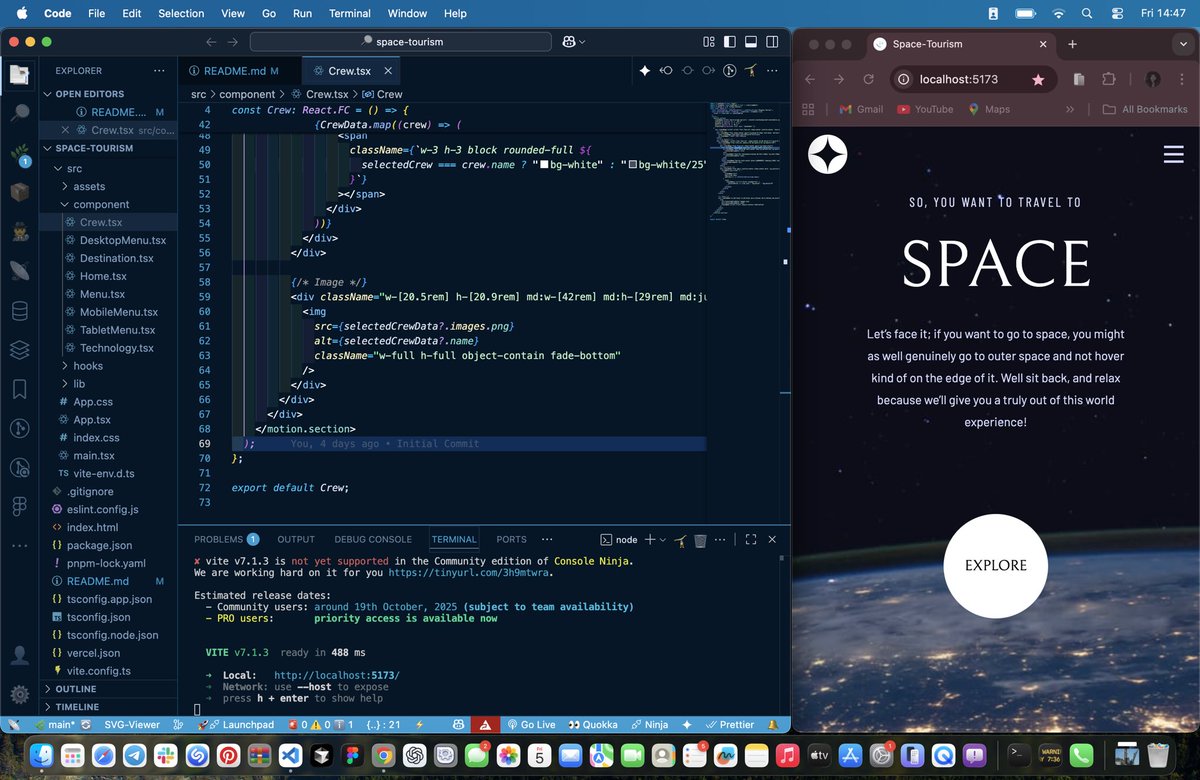
Task: Open Accounts icon in VS Code activity bar
Action: (x=20, y=656)
